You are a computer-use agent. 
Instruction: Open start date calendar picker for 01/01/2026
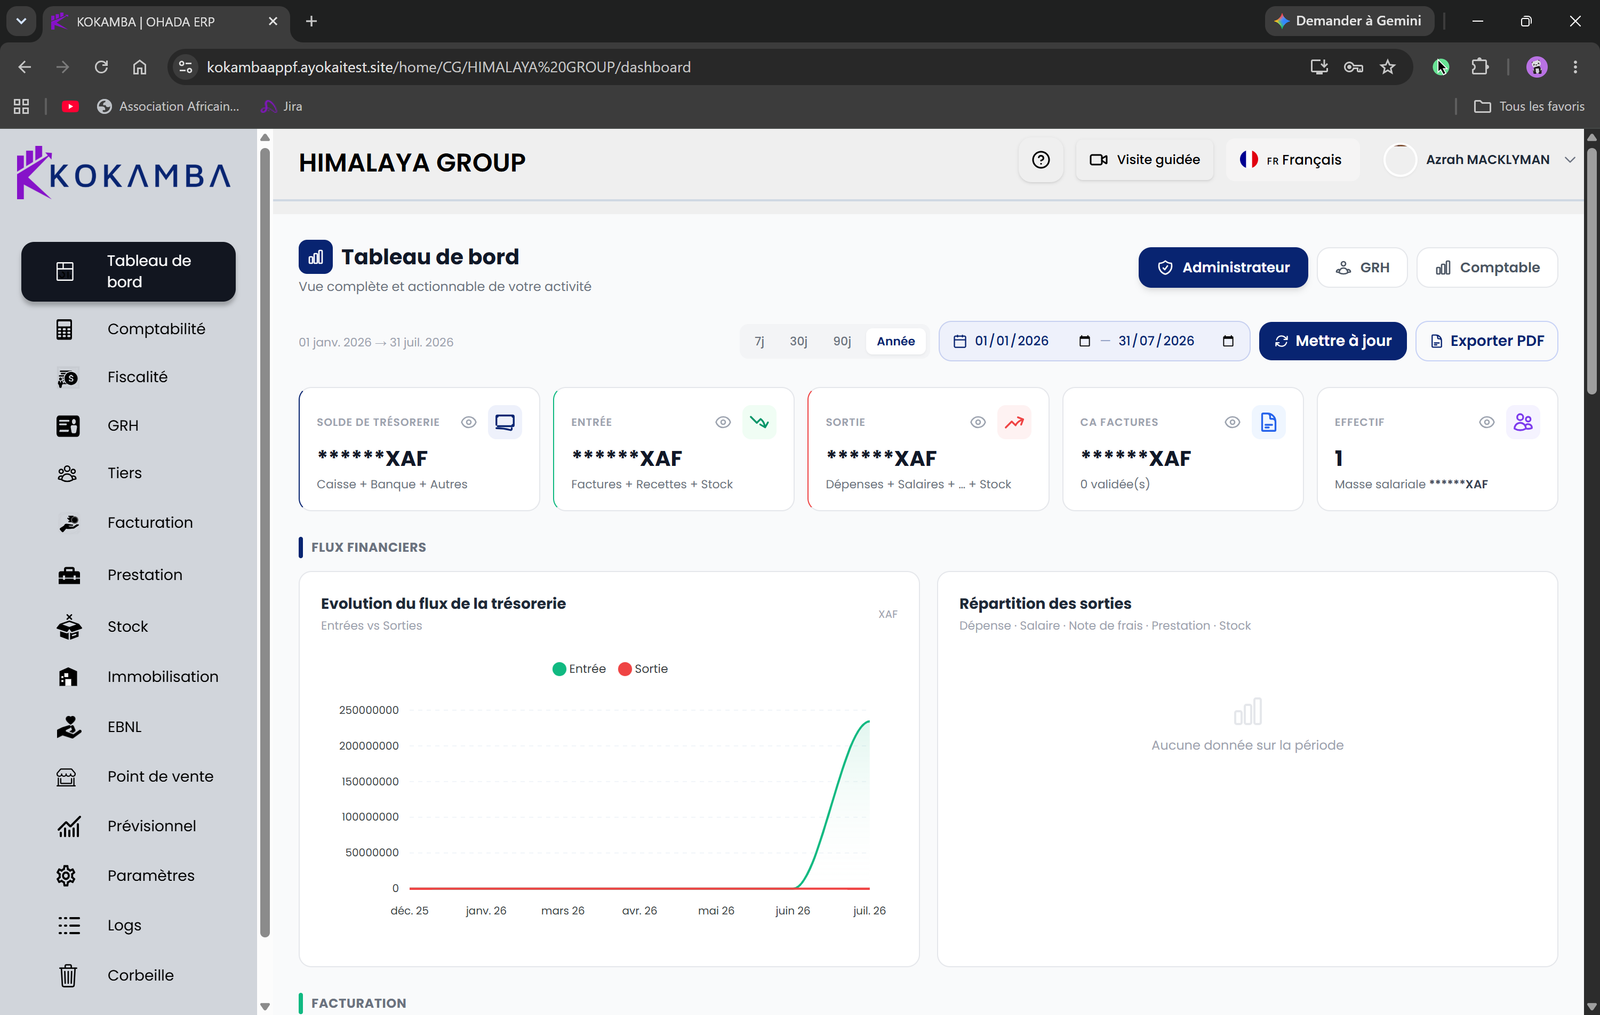(1084, 341)
